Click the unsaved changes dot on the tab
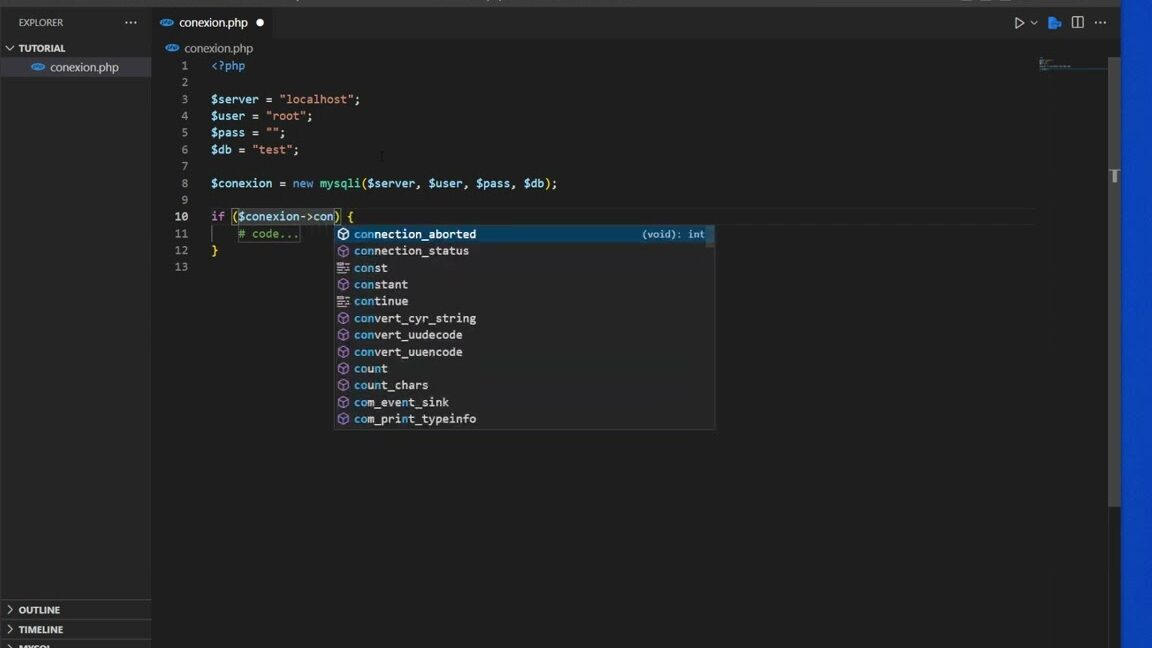The height and width of the screenshot is (648, 1152). (x=258, y=21)
